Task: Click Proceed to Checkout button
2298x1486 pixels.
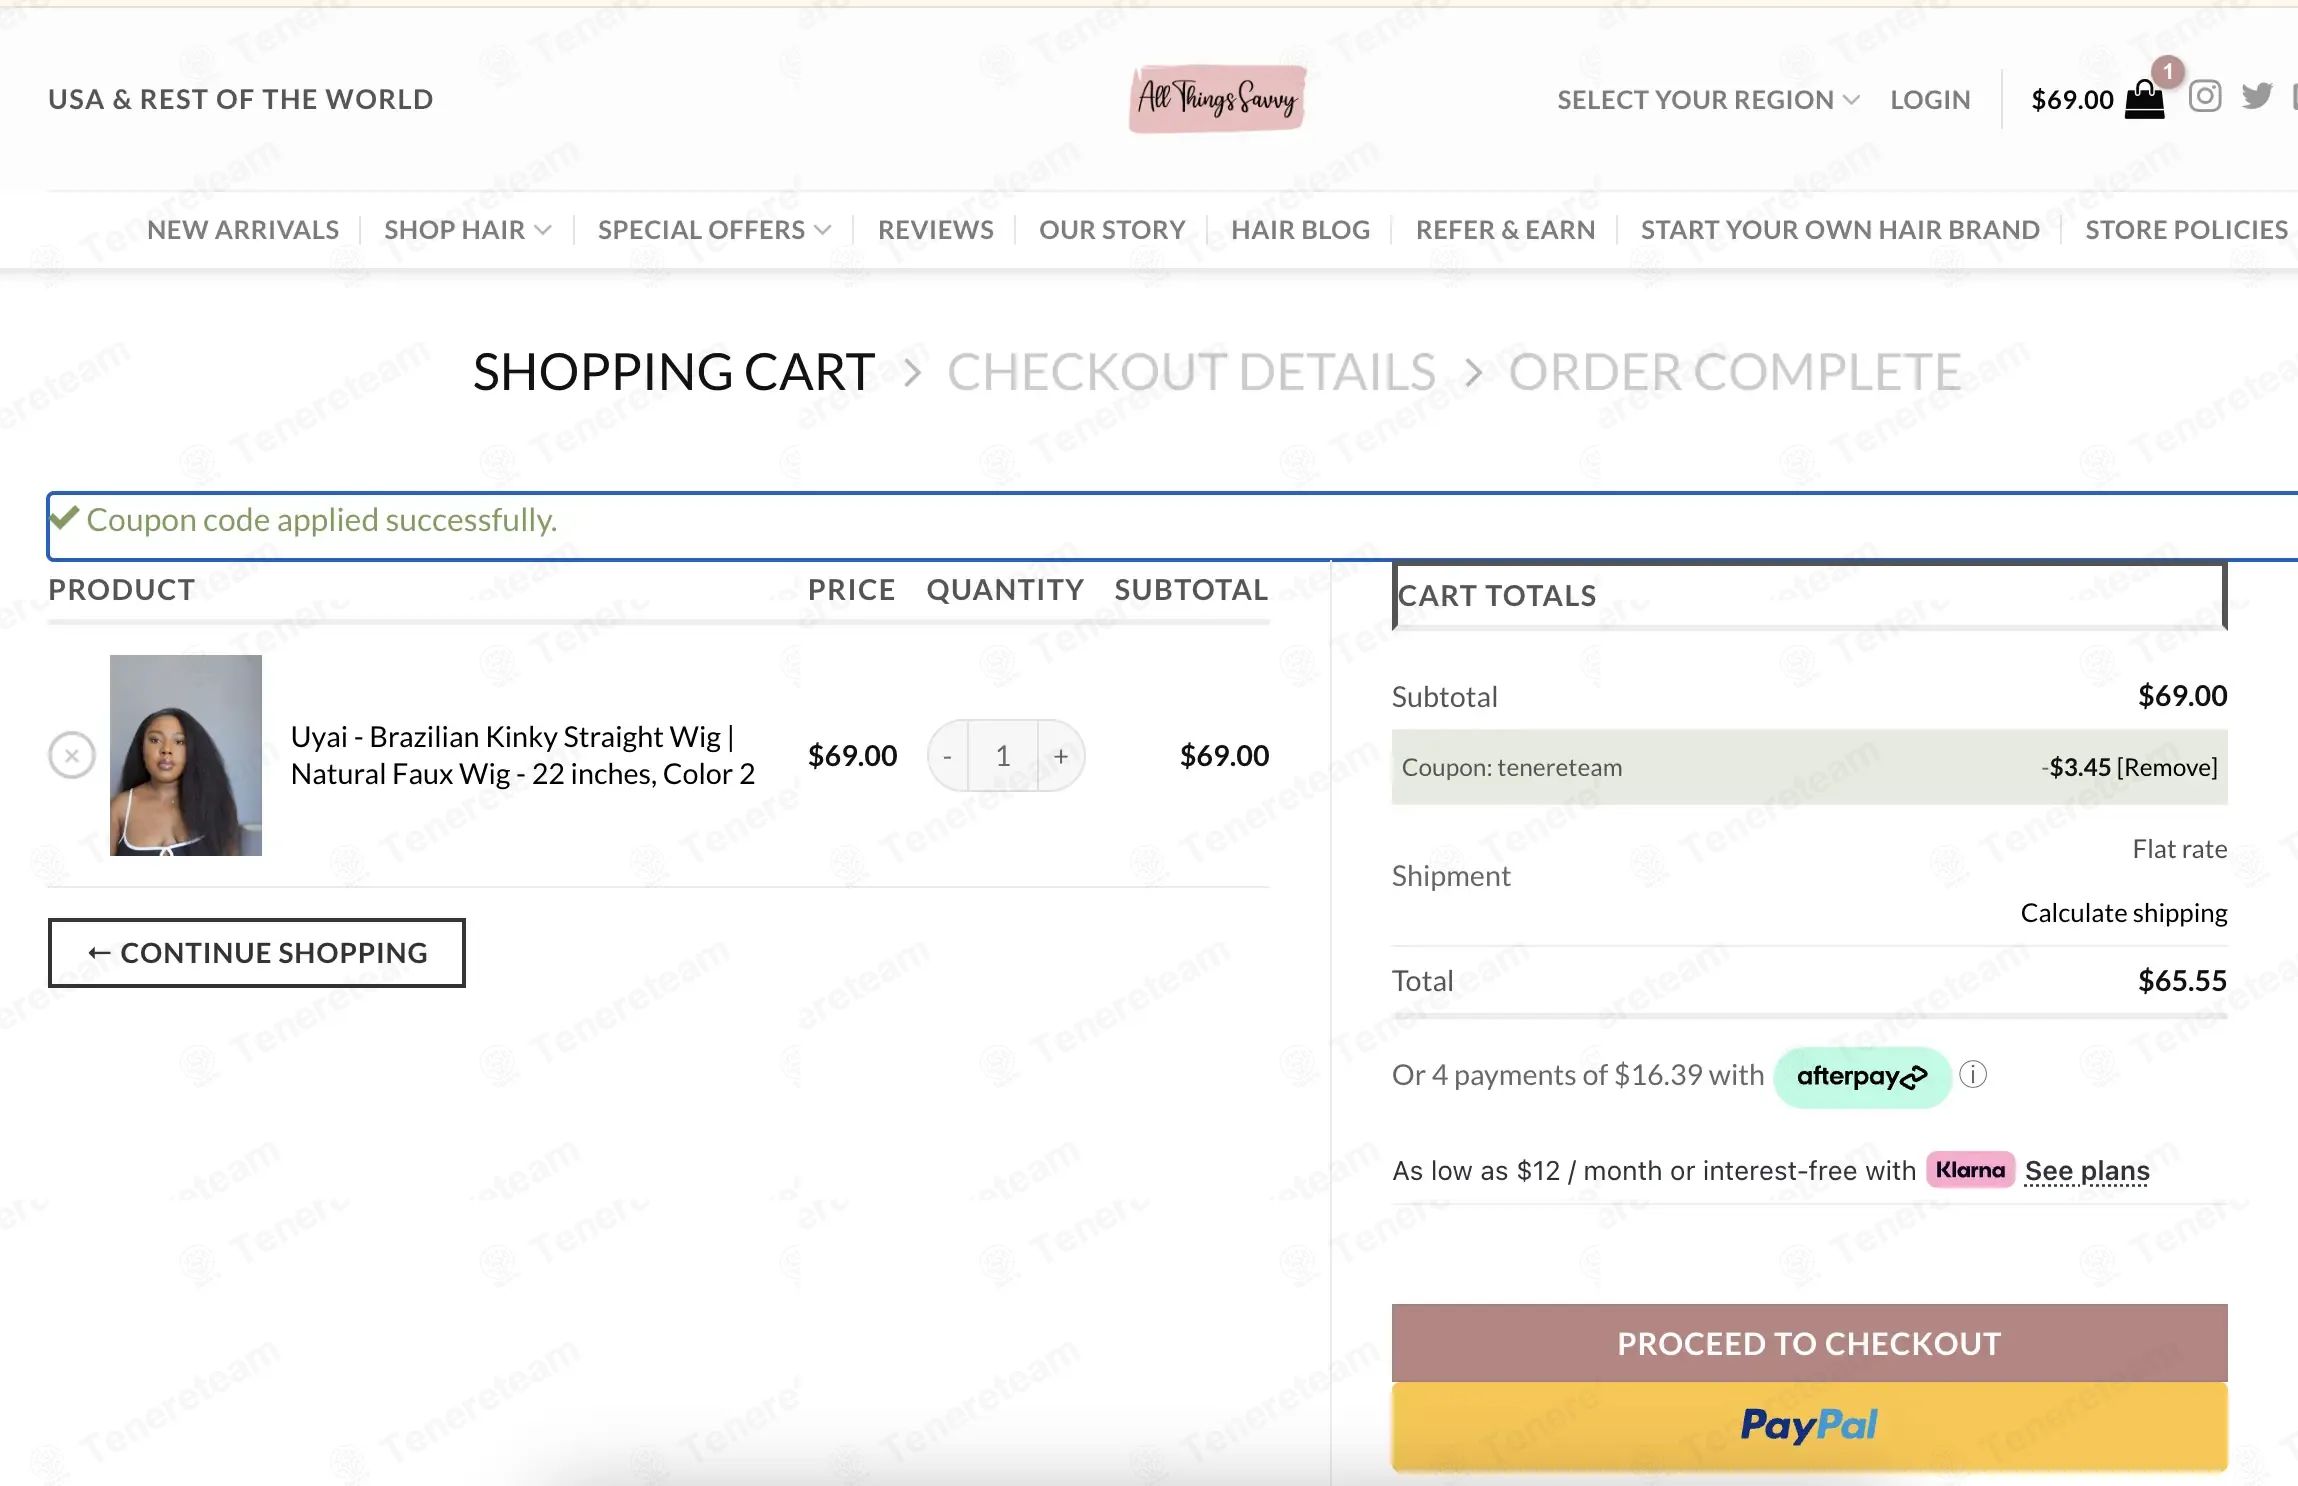Action: click(x=1809, y=1343)
